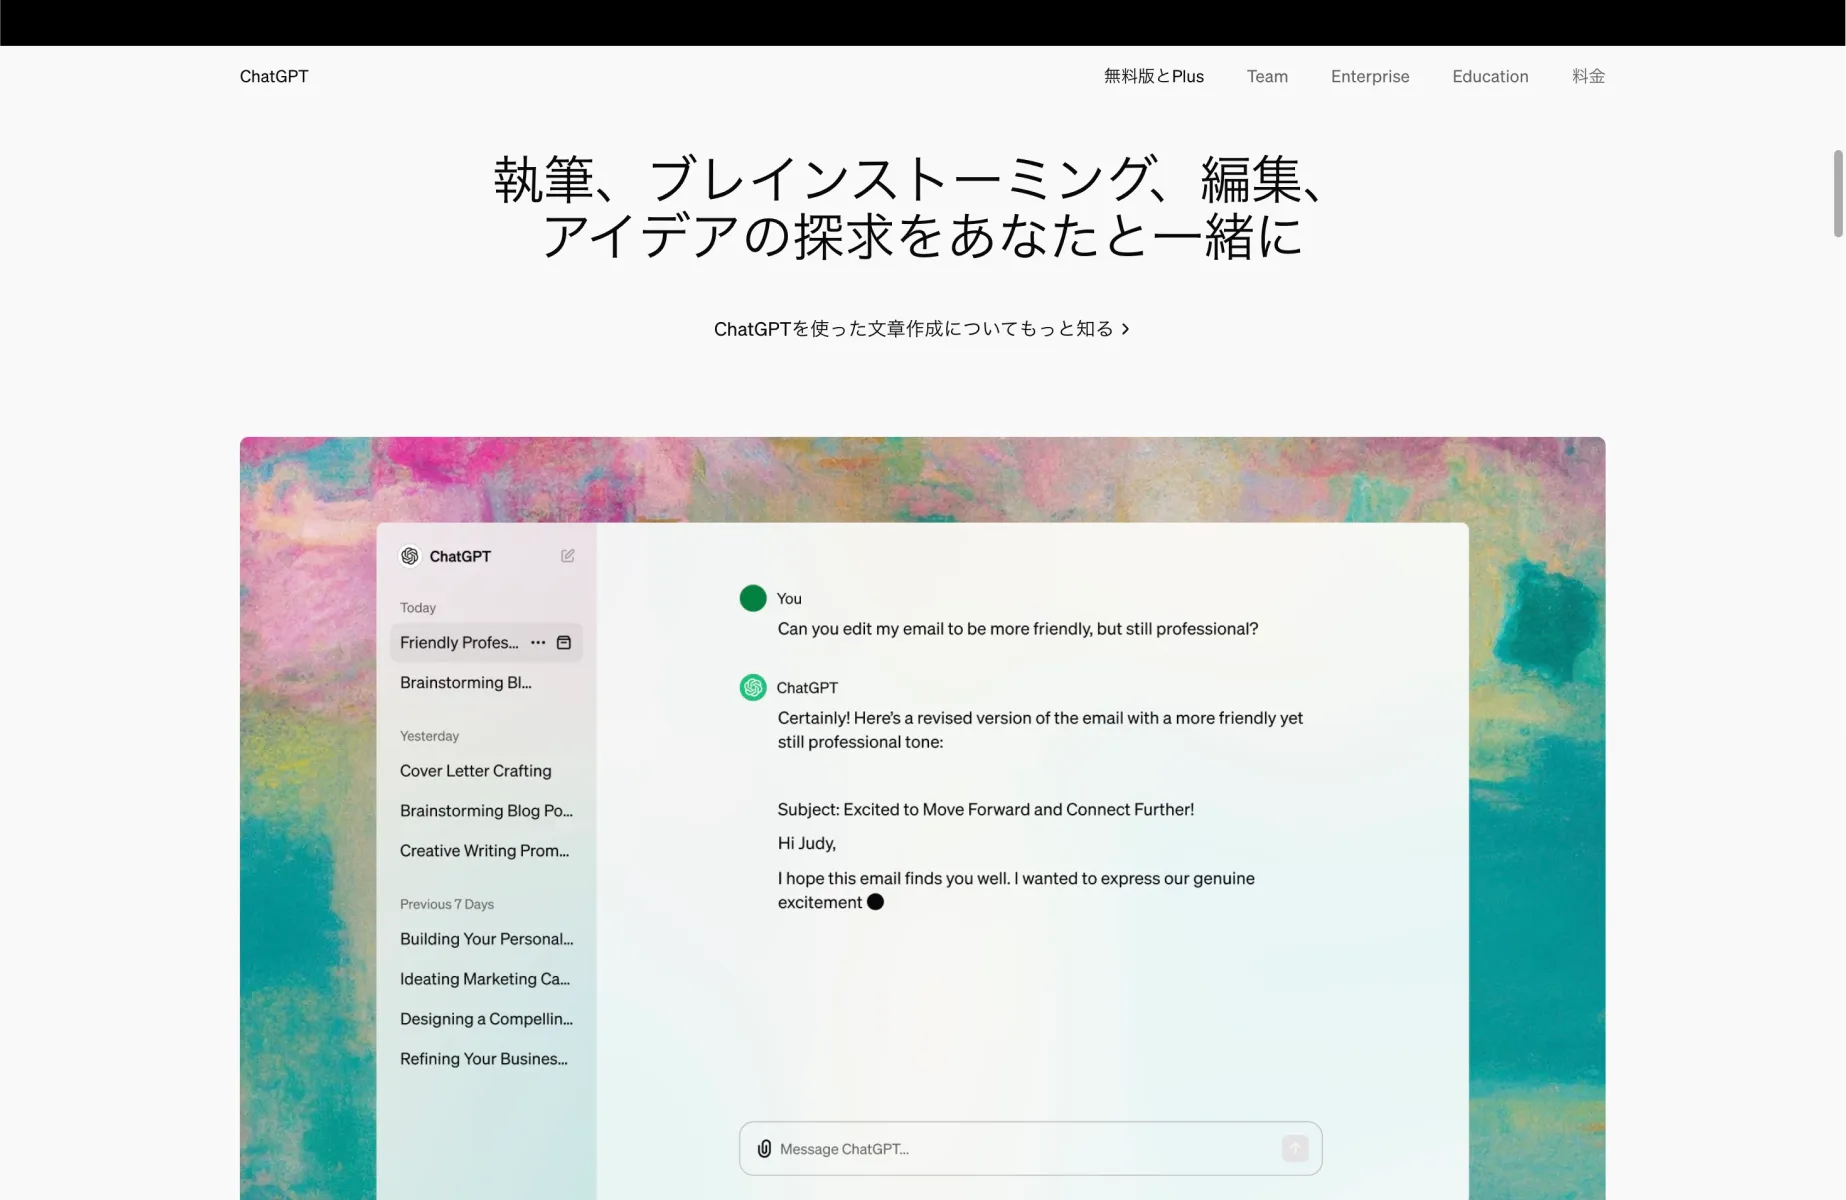Open the Refining Your Busines... chat
Screen dimensions: 1846x1200
484,1059
